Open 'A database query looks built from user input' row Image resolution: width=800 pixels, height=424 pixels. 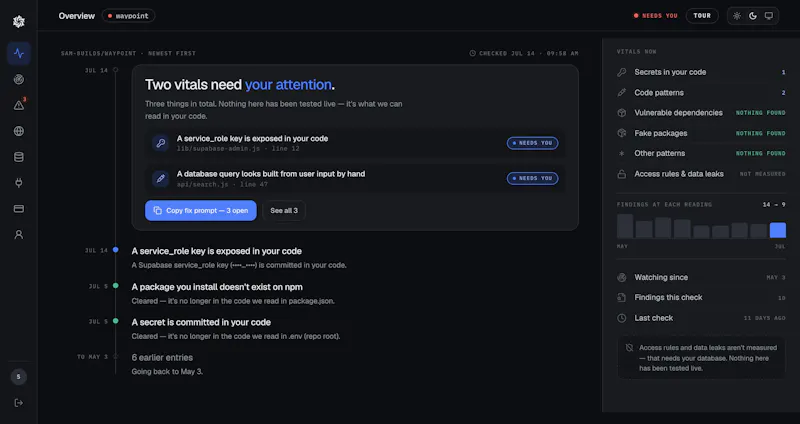click(355, 179)
